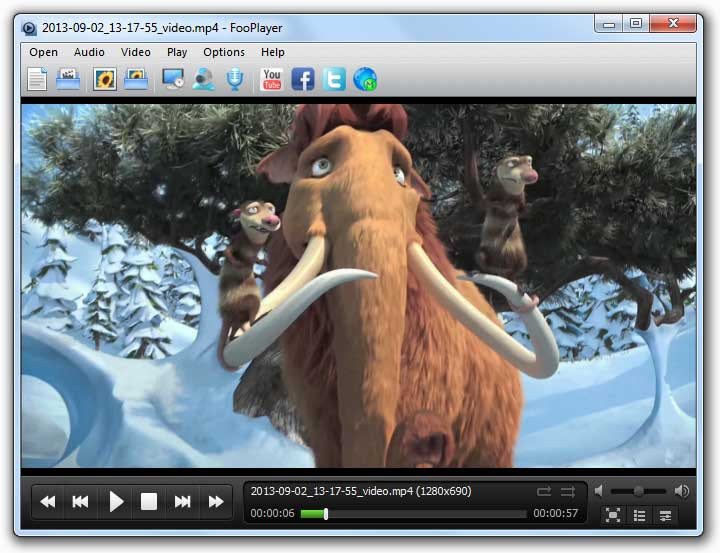Click the total duration 00:00:57
The width and height of the screenshot is (720, 553).
556,513
